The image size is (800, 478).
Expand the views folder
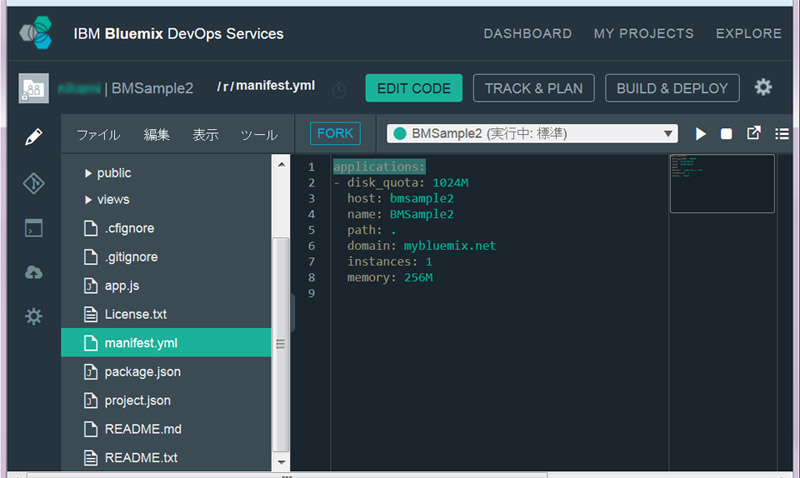pyautogui.click(x=88, y=199)
